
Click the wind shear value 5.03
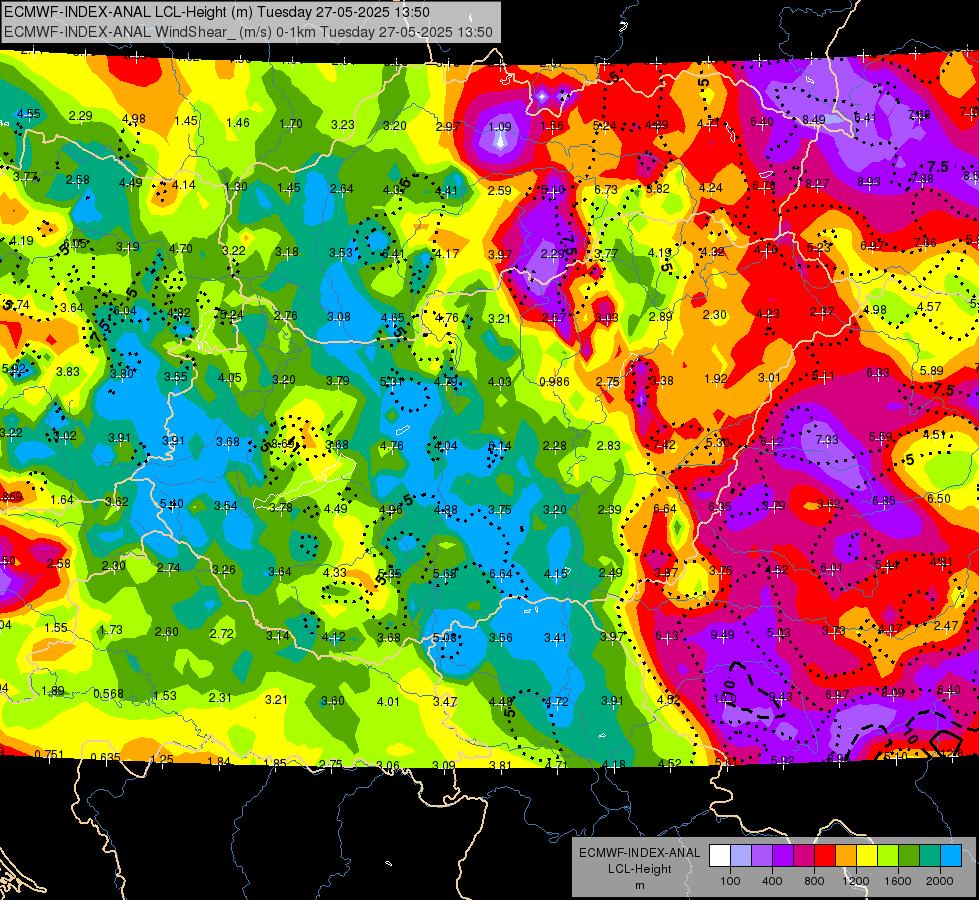778,633
